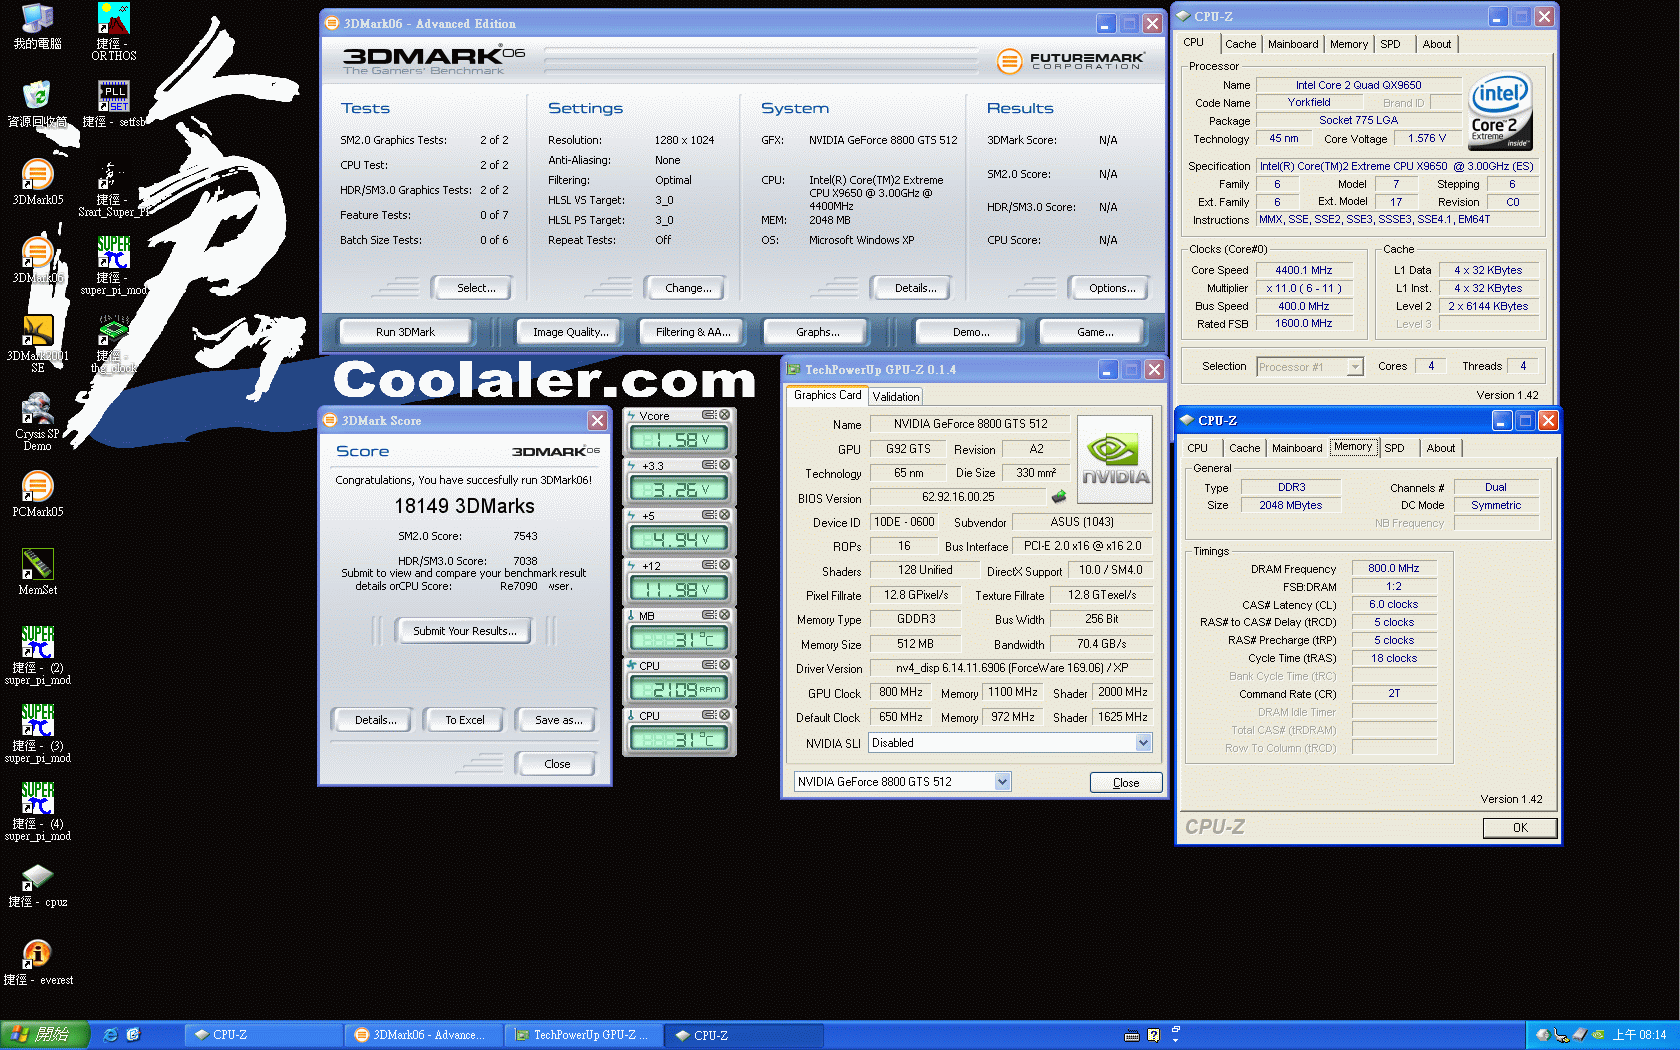Click the Graphs... button
Screen dimensions: 1680x1050
(817, 332)
